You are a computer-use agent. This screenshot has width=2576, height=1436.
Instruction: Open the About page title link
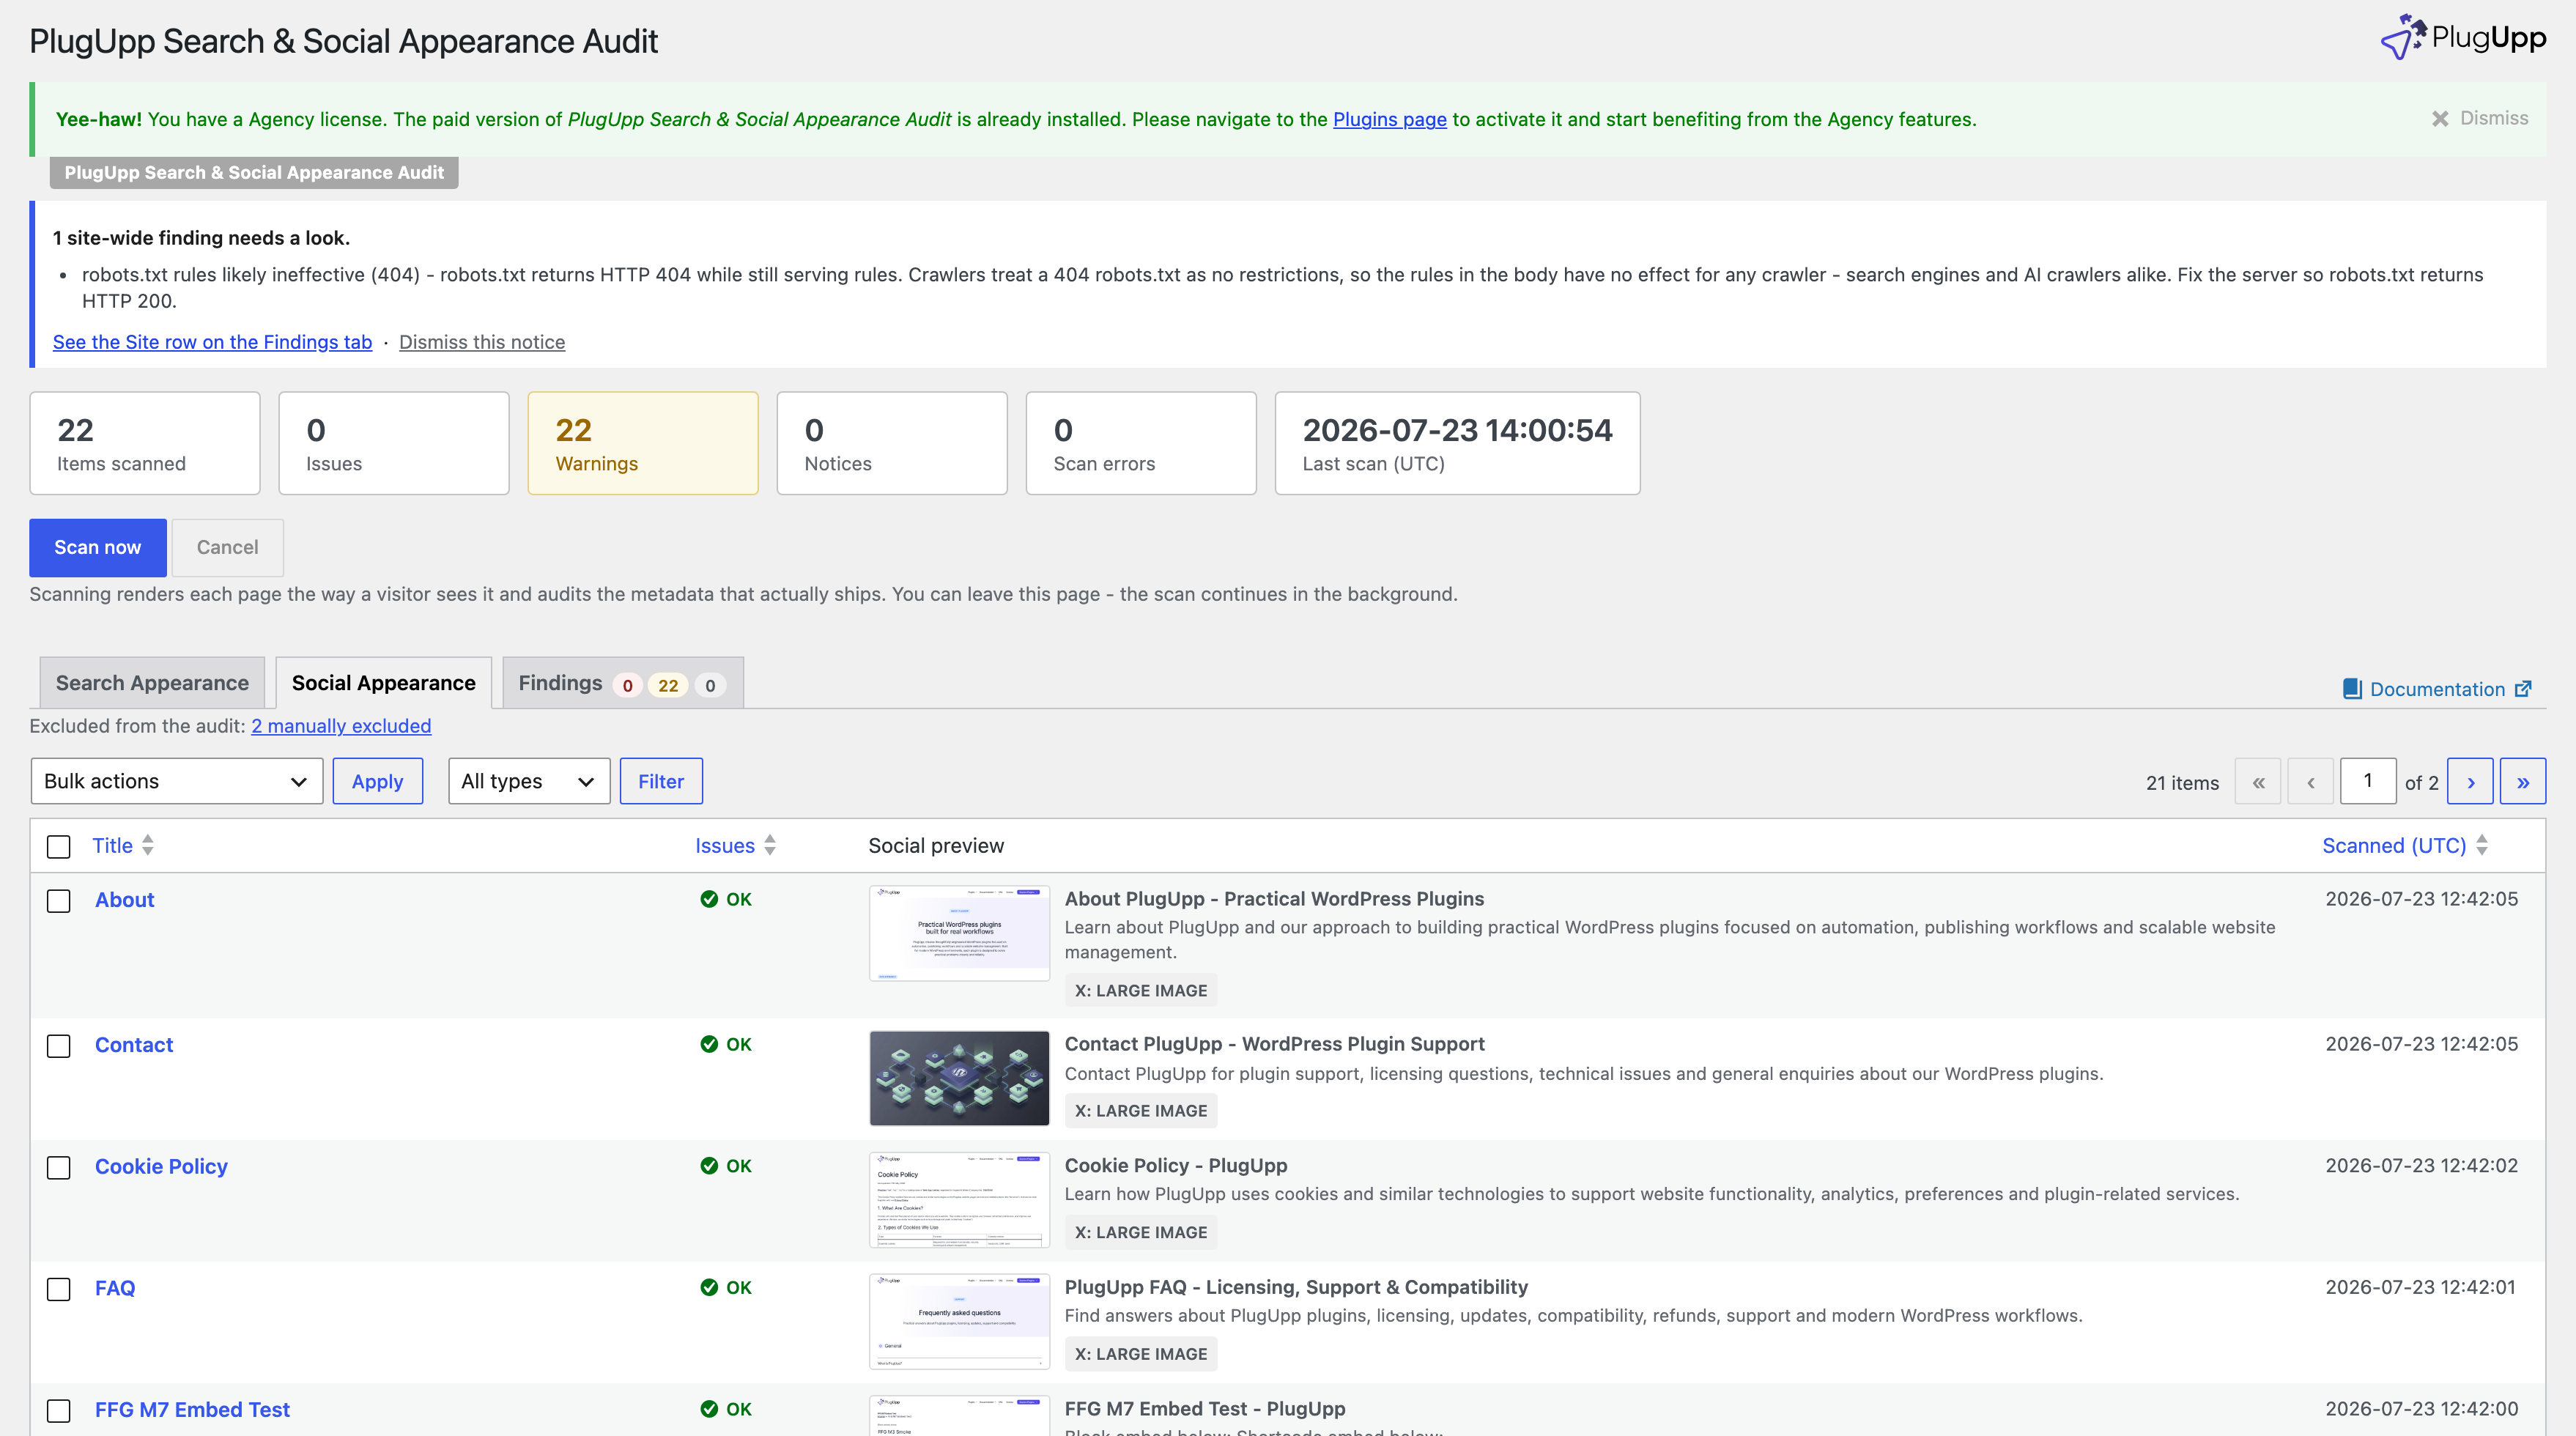(x=125, y=900)
